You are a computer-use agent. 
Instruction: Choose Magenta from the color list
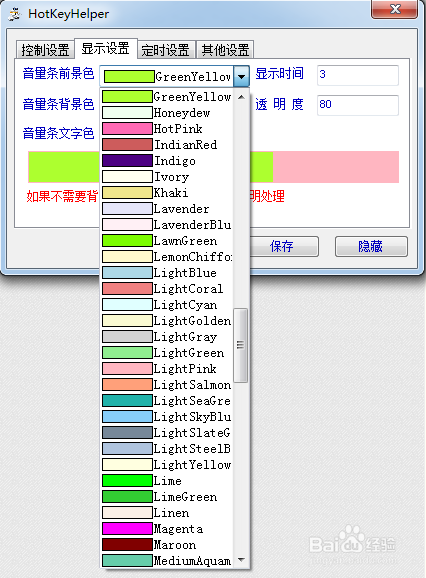point(167,529)
